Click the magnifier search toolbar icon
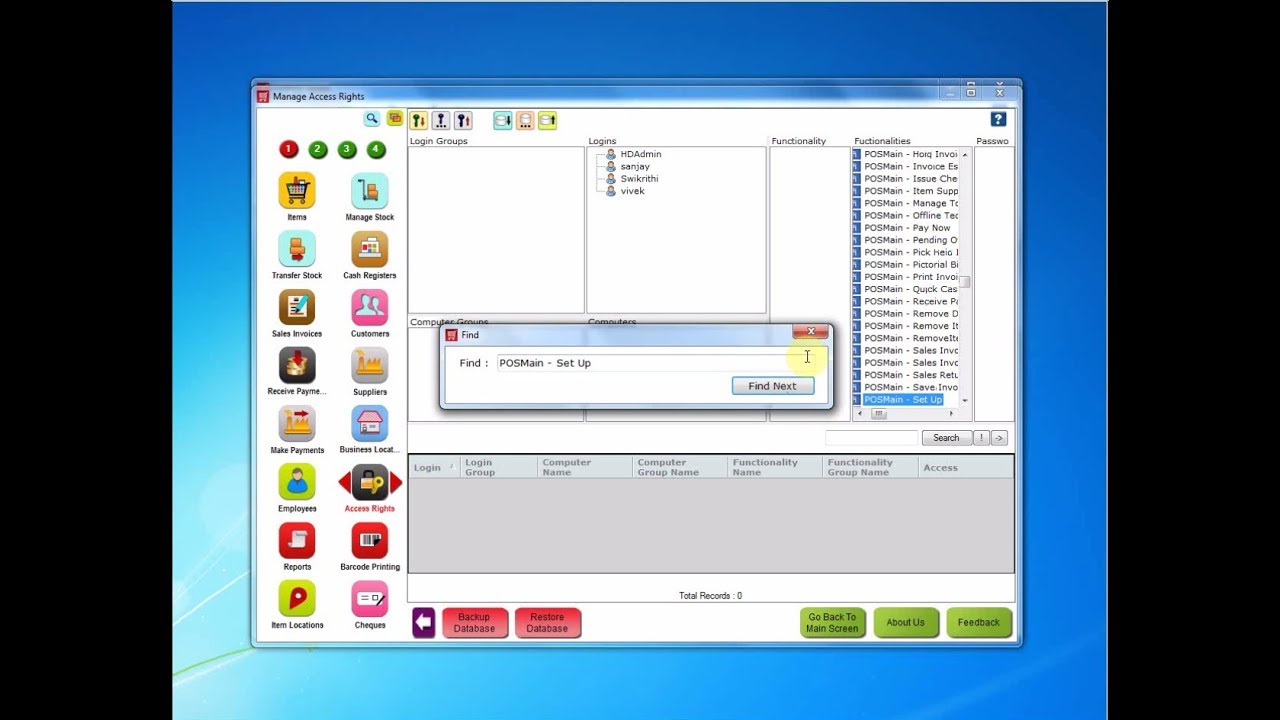 click(x=372, y=118)
